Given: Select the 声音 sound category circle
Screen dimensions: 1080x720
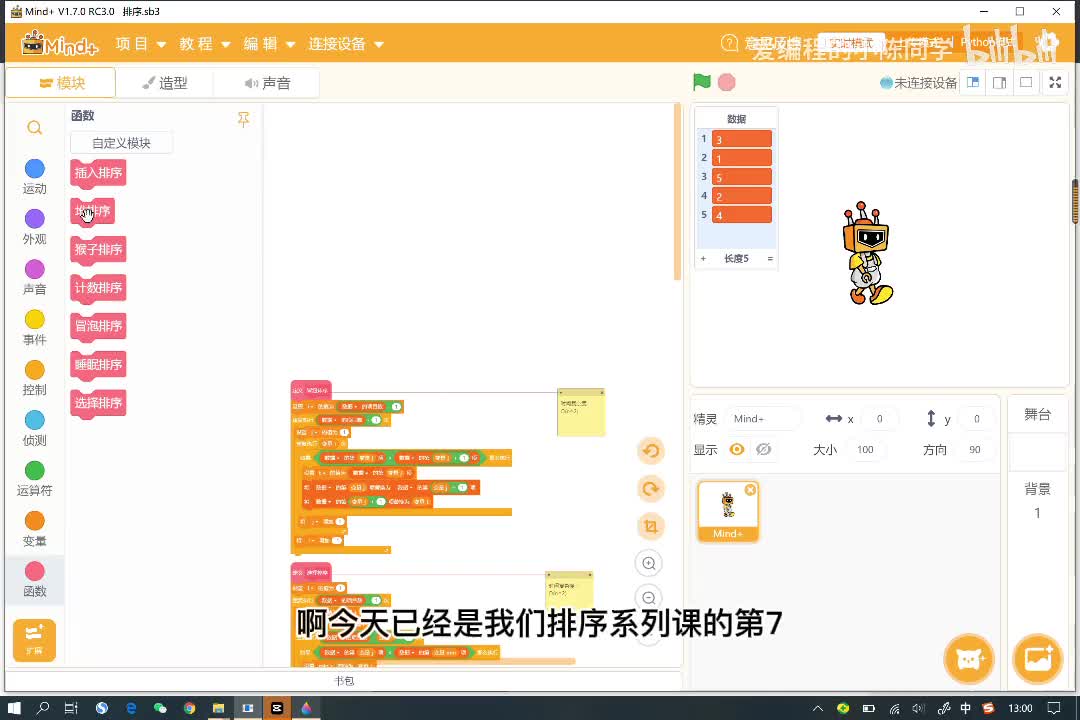Looking at the screenshot, I should tap(34, 269).
